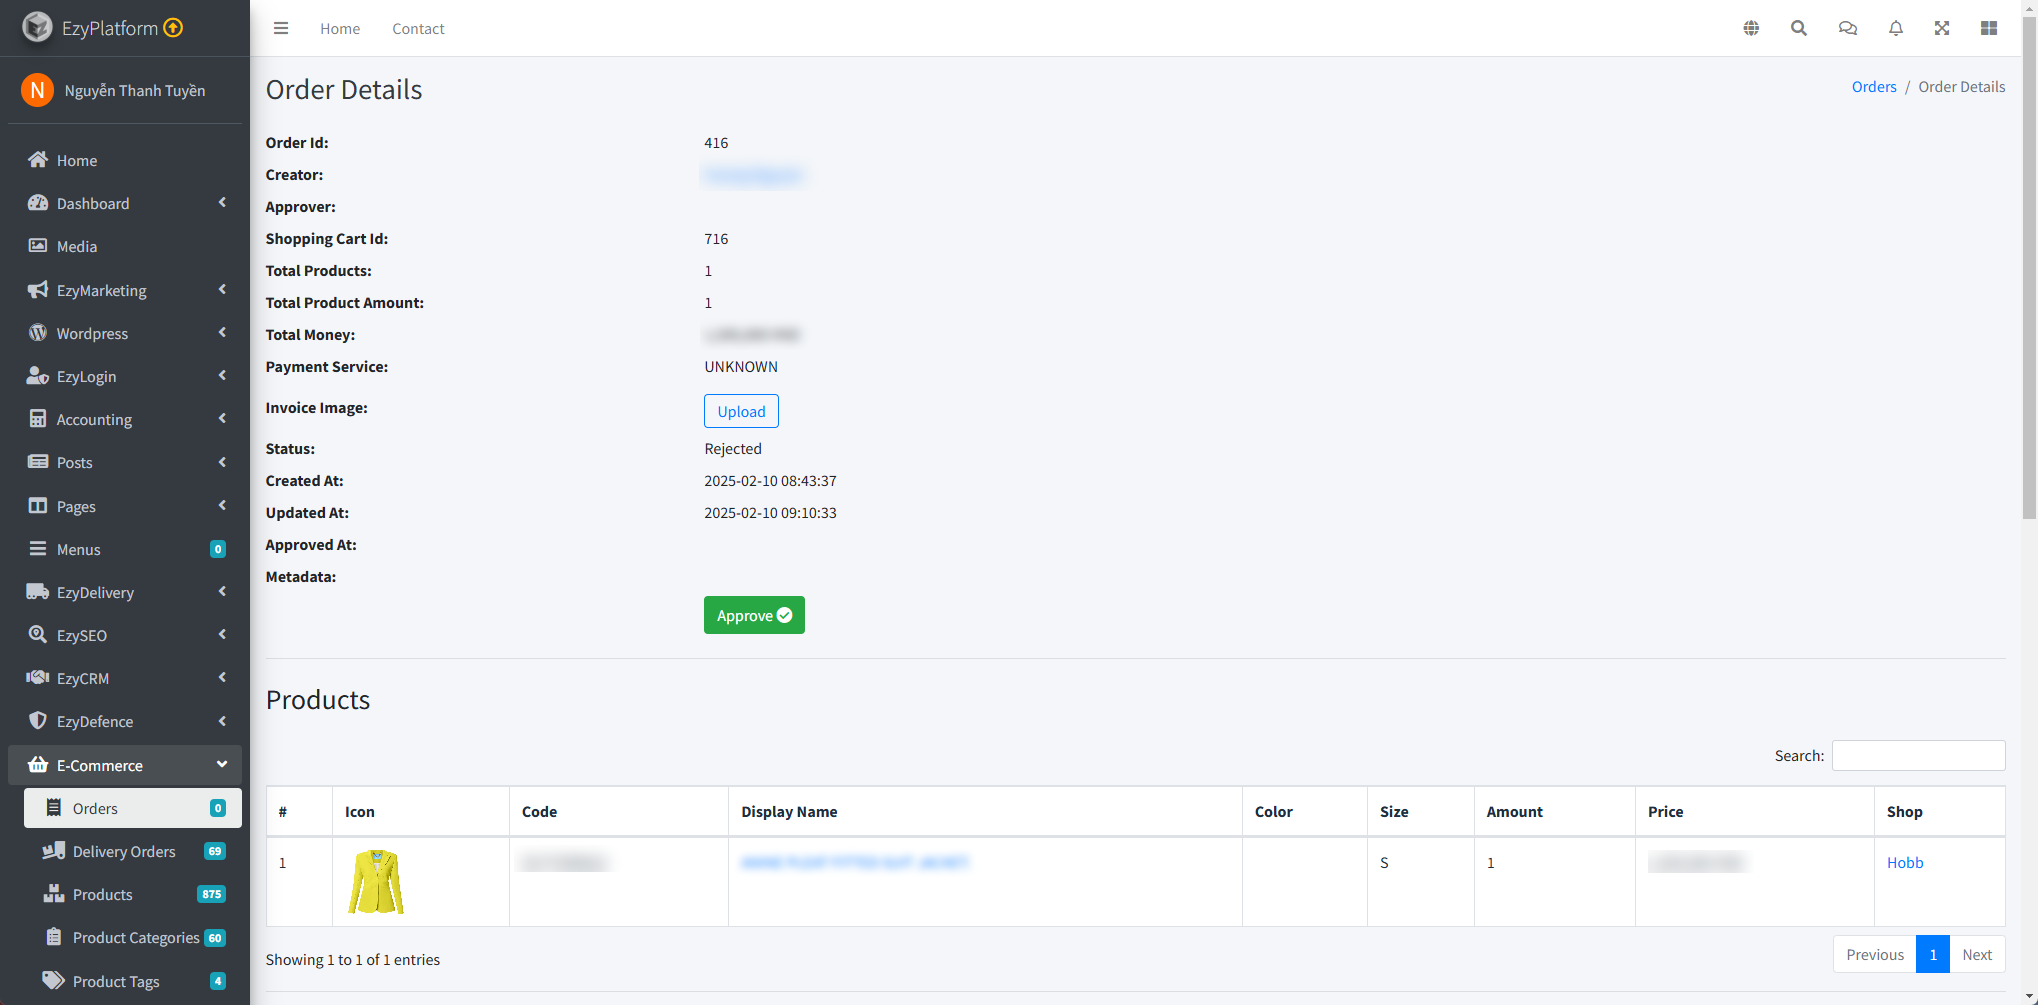Sort products table by Display Name
Viewport: 2038px width, 1005px height.
pos(985,811)
